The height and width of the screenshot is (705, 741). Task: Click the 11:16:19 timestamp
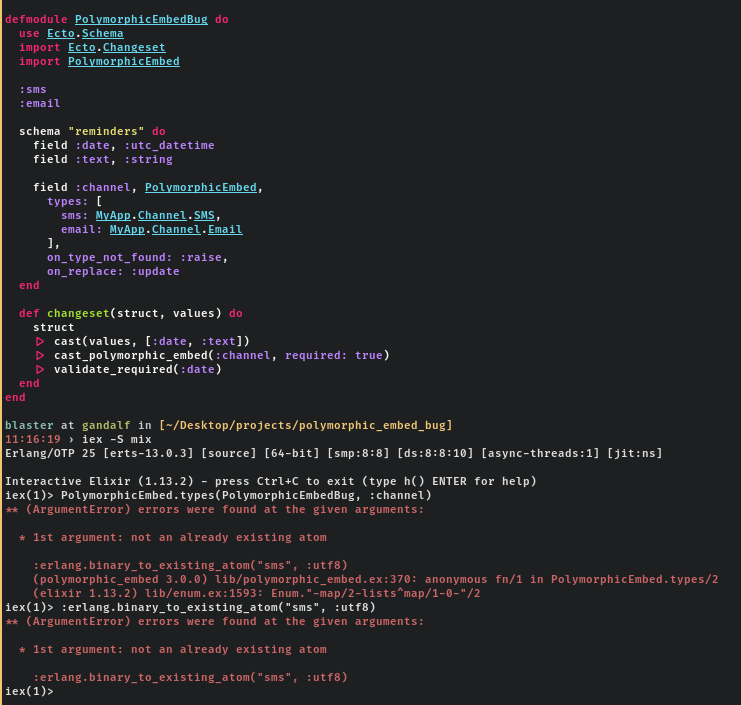point(33,439)
